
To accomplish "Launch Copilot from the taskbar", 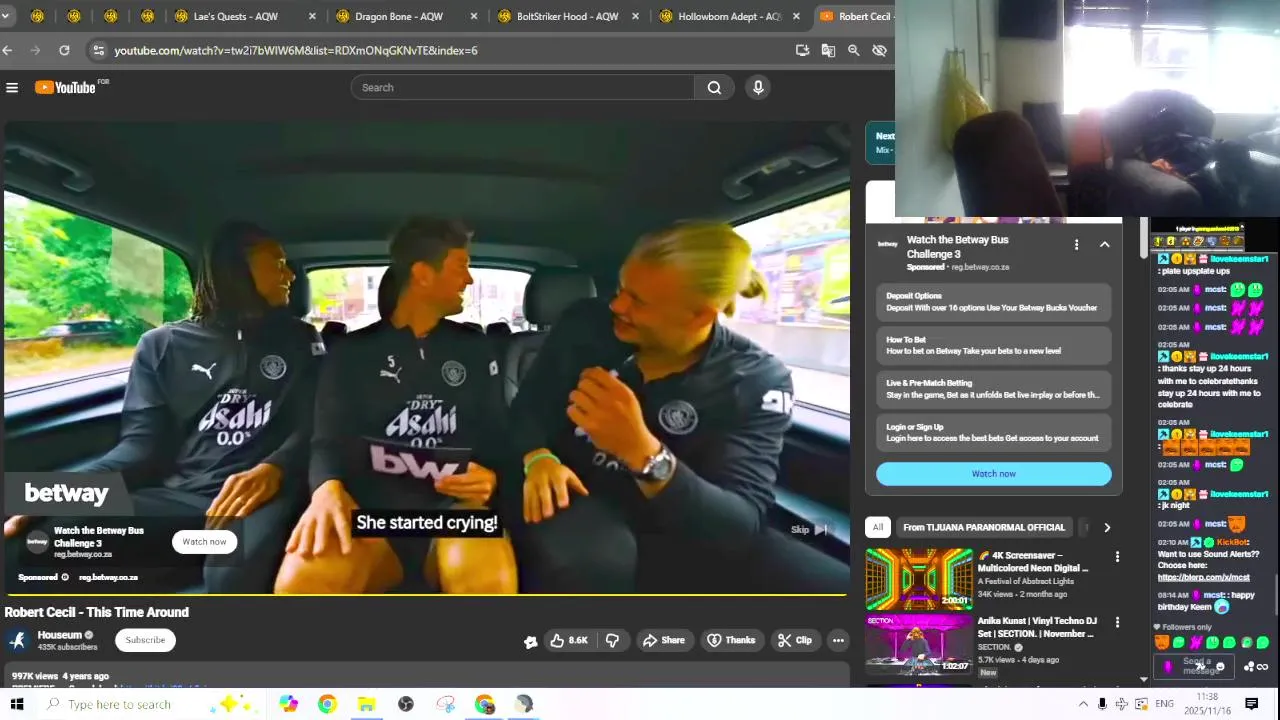I will (x=288, y=704).
